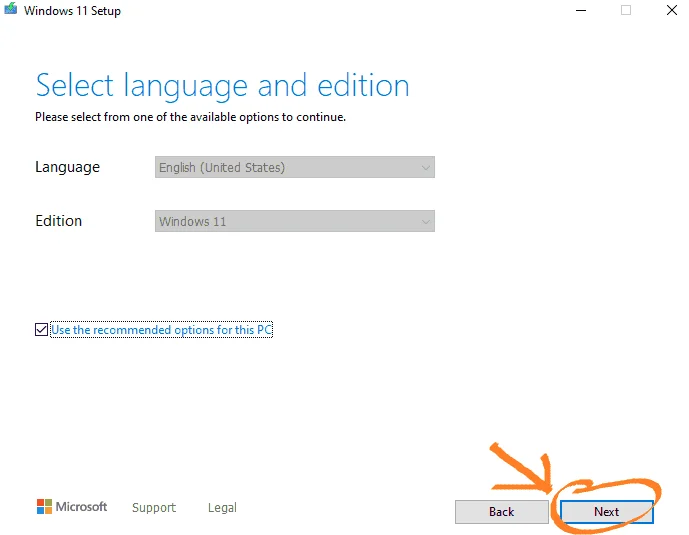The width and height of the screenshot is (689, 535).
Task: Click the Windows 11 Setup title bar icon
Action: pos(11,9)
